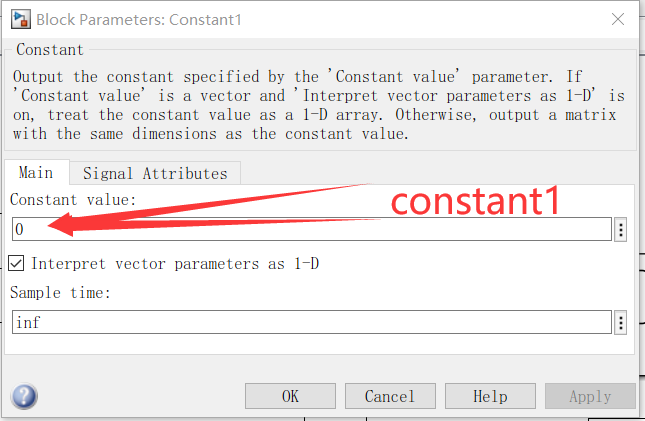Open the Sample time three-dot options menu
The height and width of the screenshot is (421, 645).
click(621, 322)
